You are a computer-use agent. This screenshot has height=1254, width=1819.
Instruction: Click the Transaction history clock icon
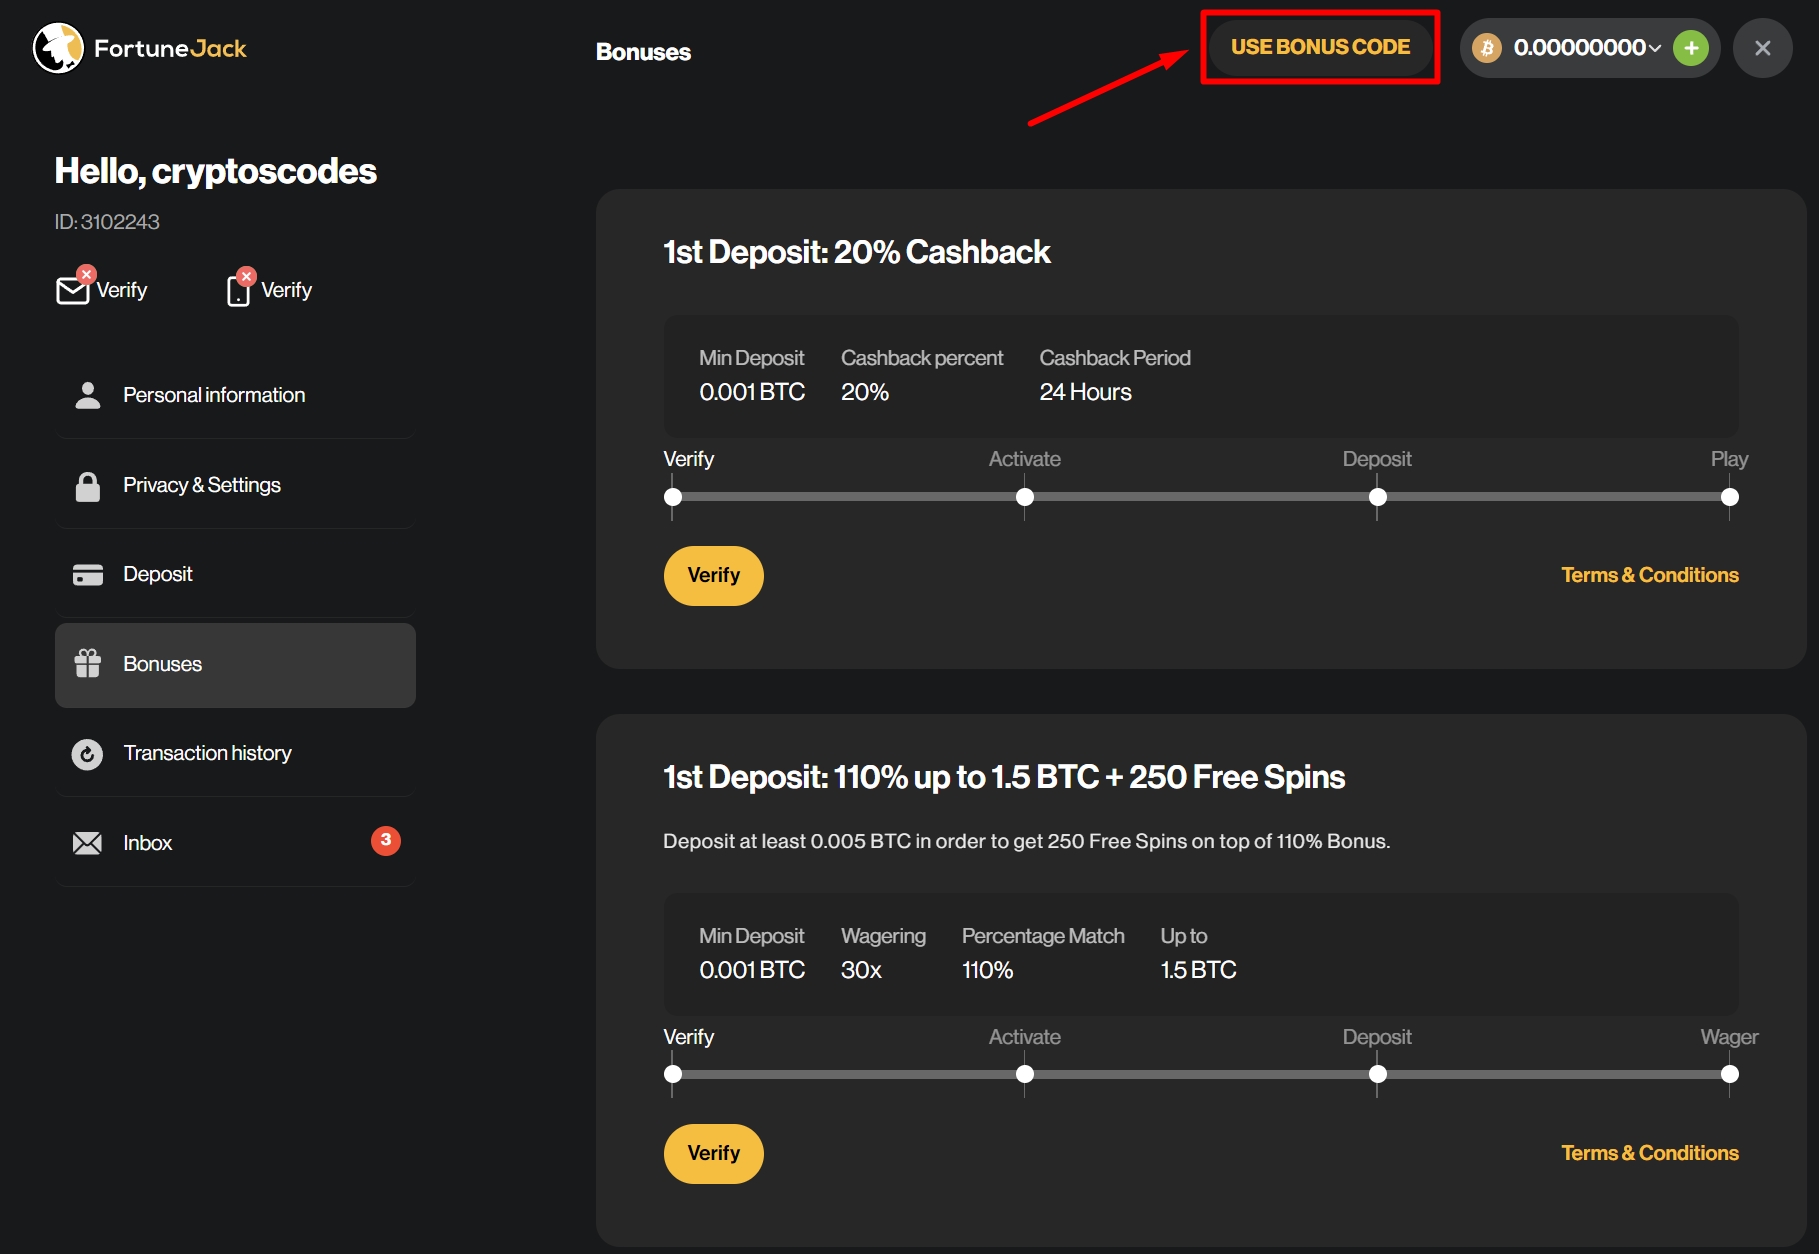(87, 754)
